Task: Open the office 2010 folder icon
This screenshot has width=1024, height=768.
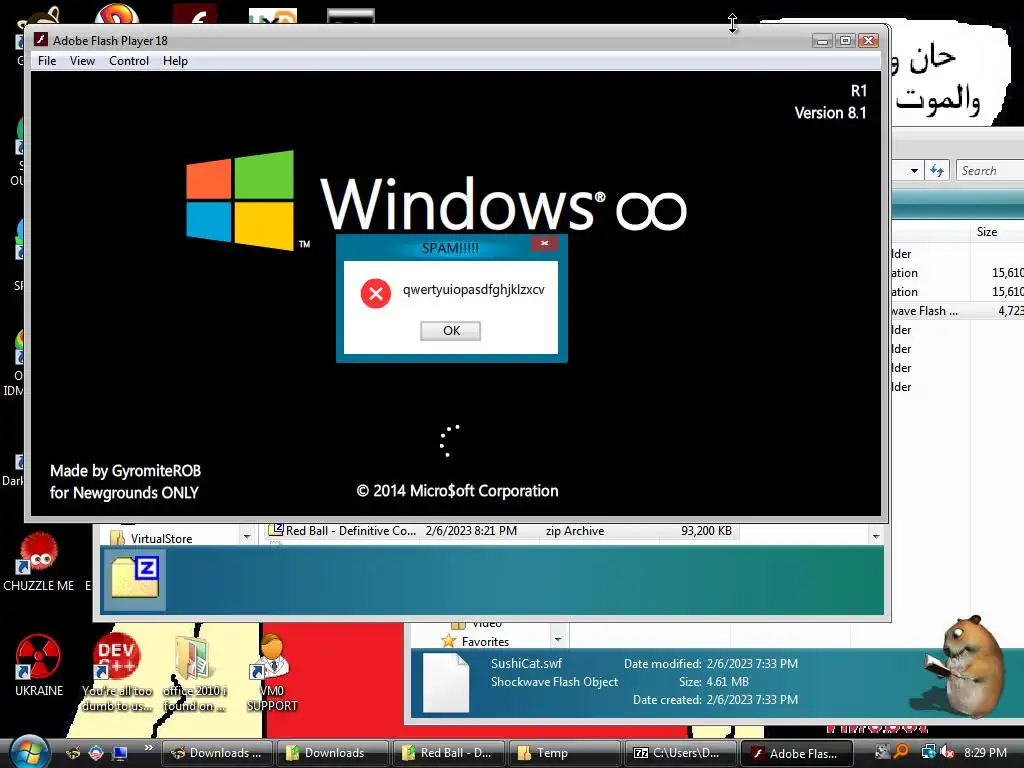Action: [194, 673]
